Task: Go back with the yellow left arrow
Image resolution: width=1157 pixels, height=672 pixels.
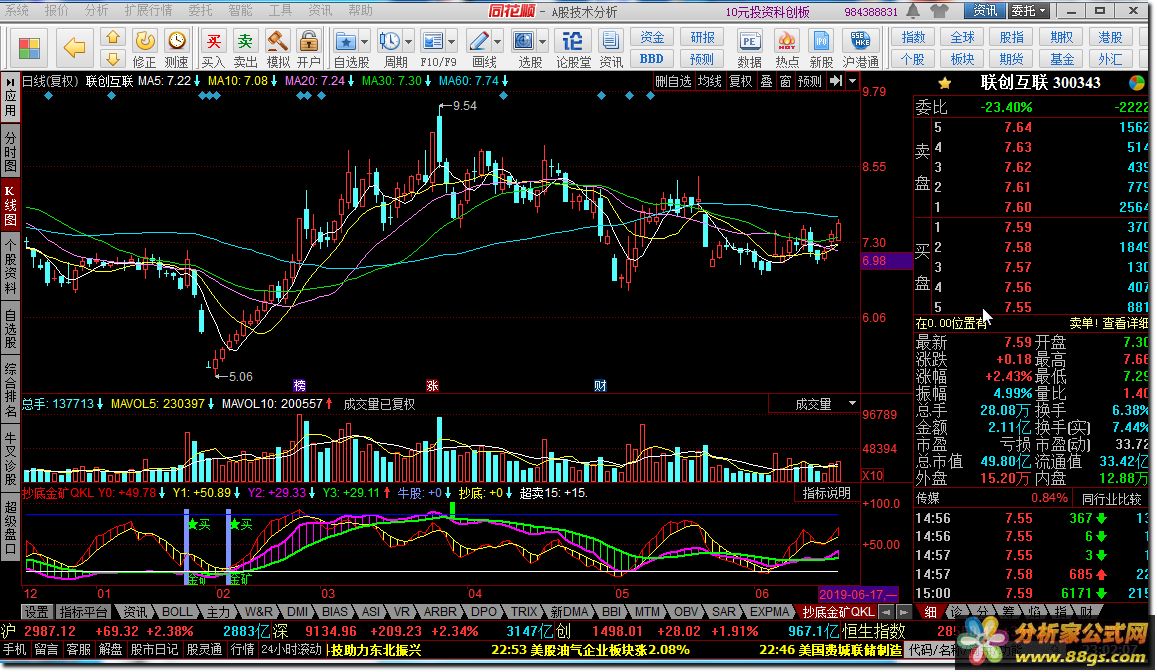Action: (x=75, y=48)
